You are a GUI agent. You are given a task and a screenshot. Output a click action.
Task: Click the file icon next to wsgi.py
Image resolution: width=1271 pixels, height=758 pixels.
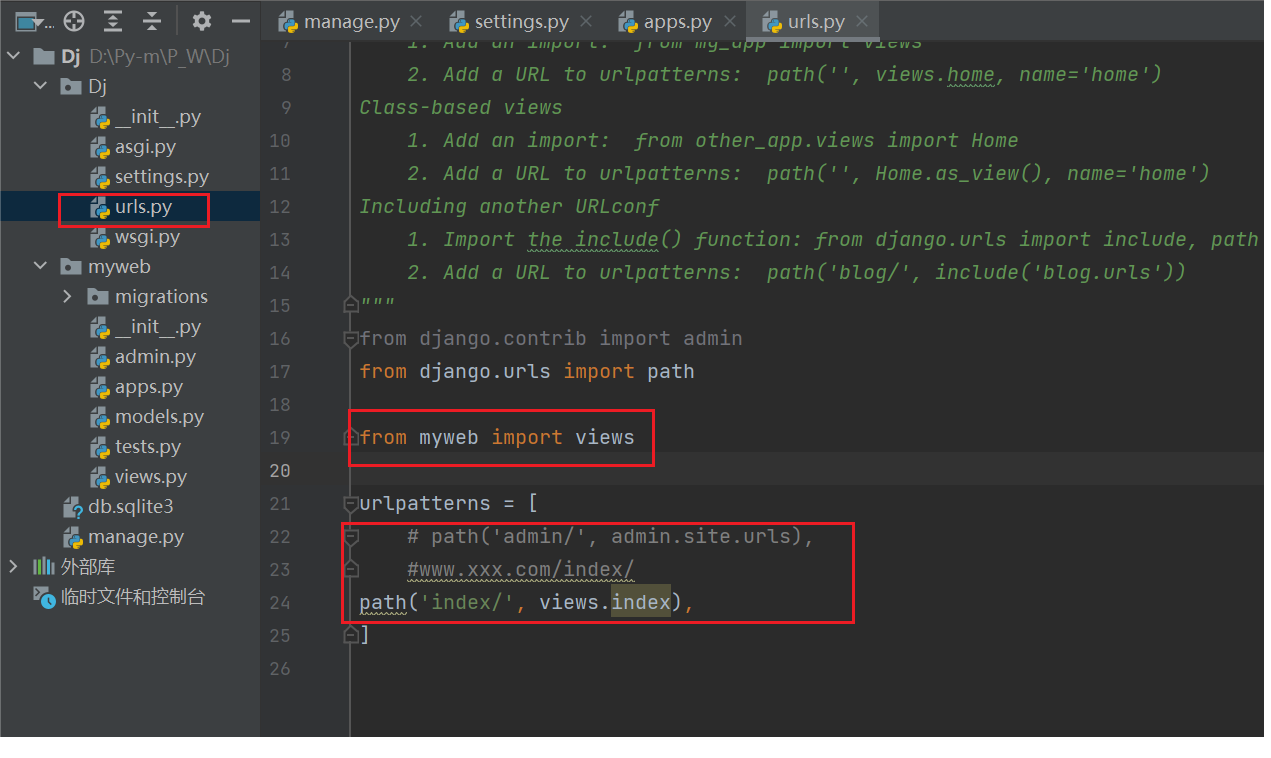(x=99, y=237)
